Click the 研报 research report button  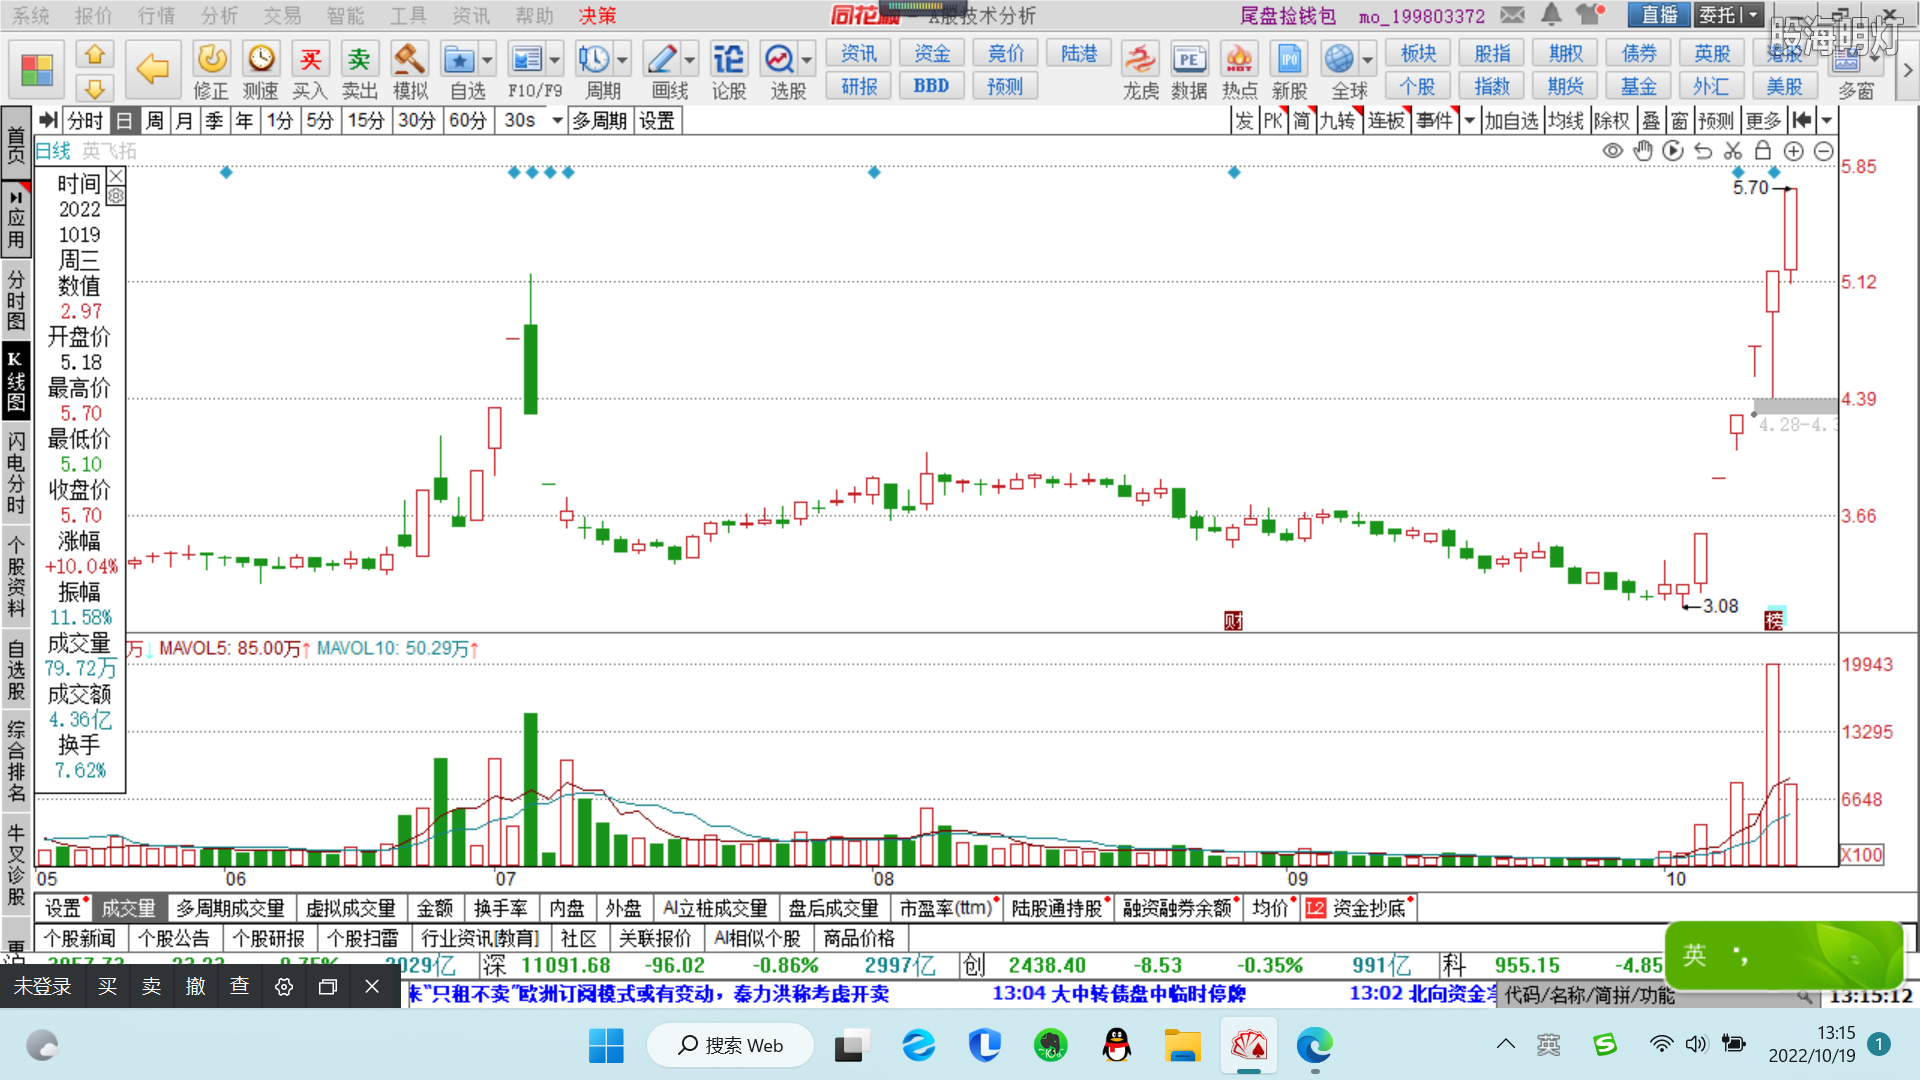tap(859, 86)
